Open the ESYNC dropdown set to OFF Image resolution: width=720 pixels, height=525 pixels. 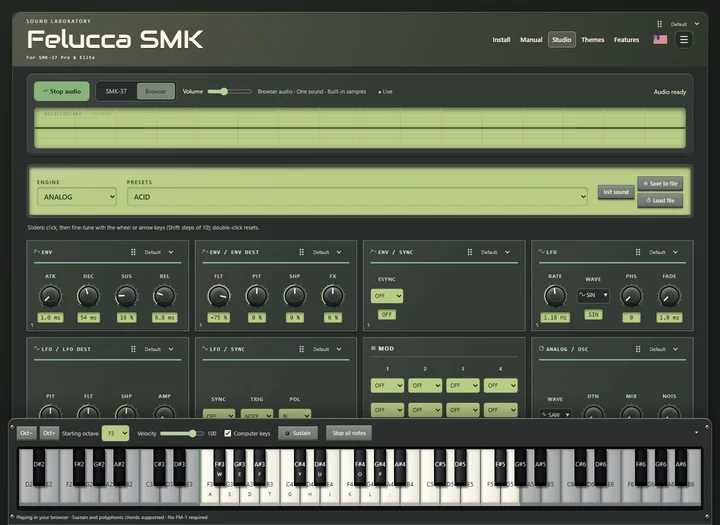coord(387,296)
